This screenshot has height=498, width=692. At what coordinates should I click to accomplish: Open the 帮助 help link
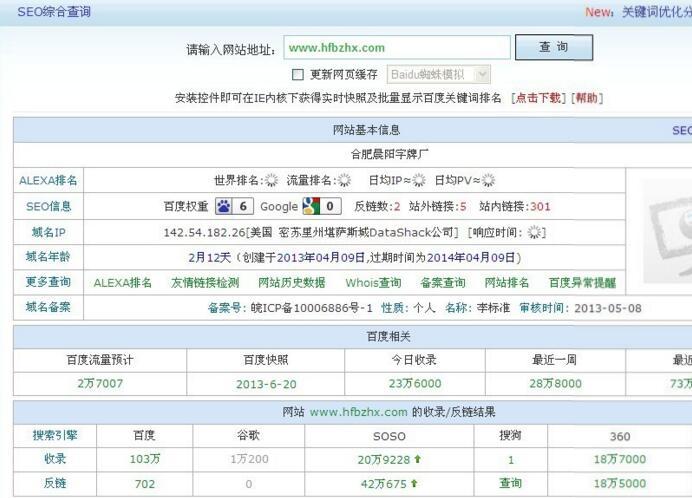point(587,98)
